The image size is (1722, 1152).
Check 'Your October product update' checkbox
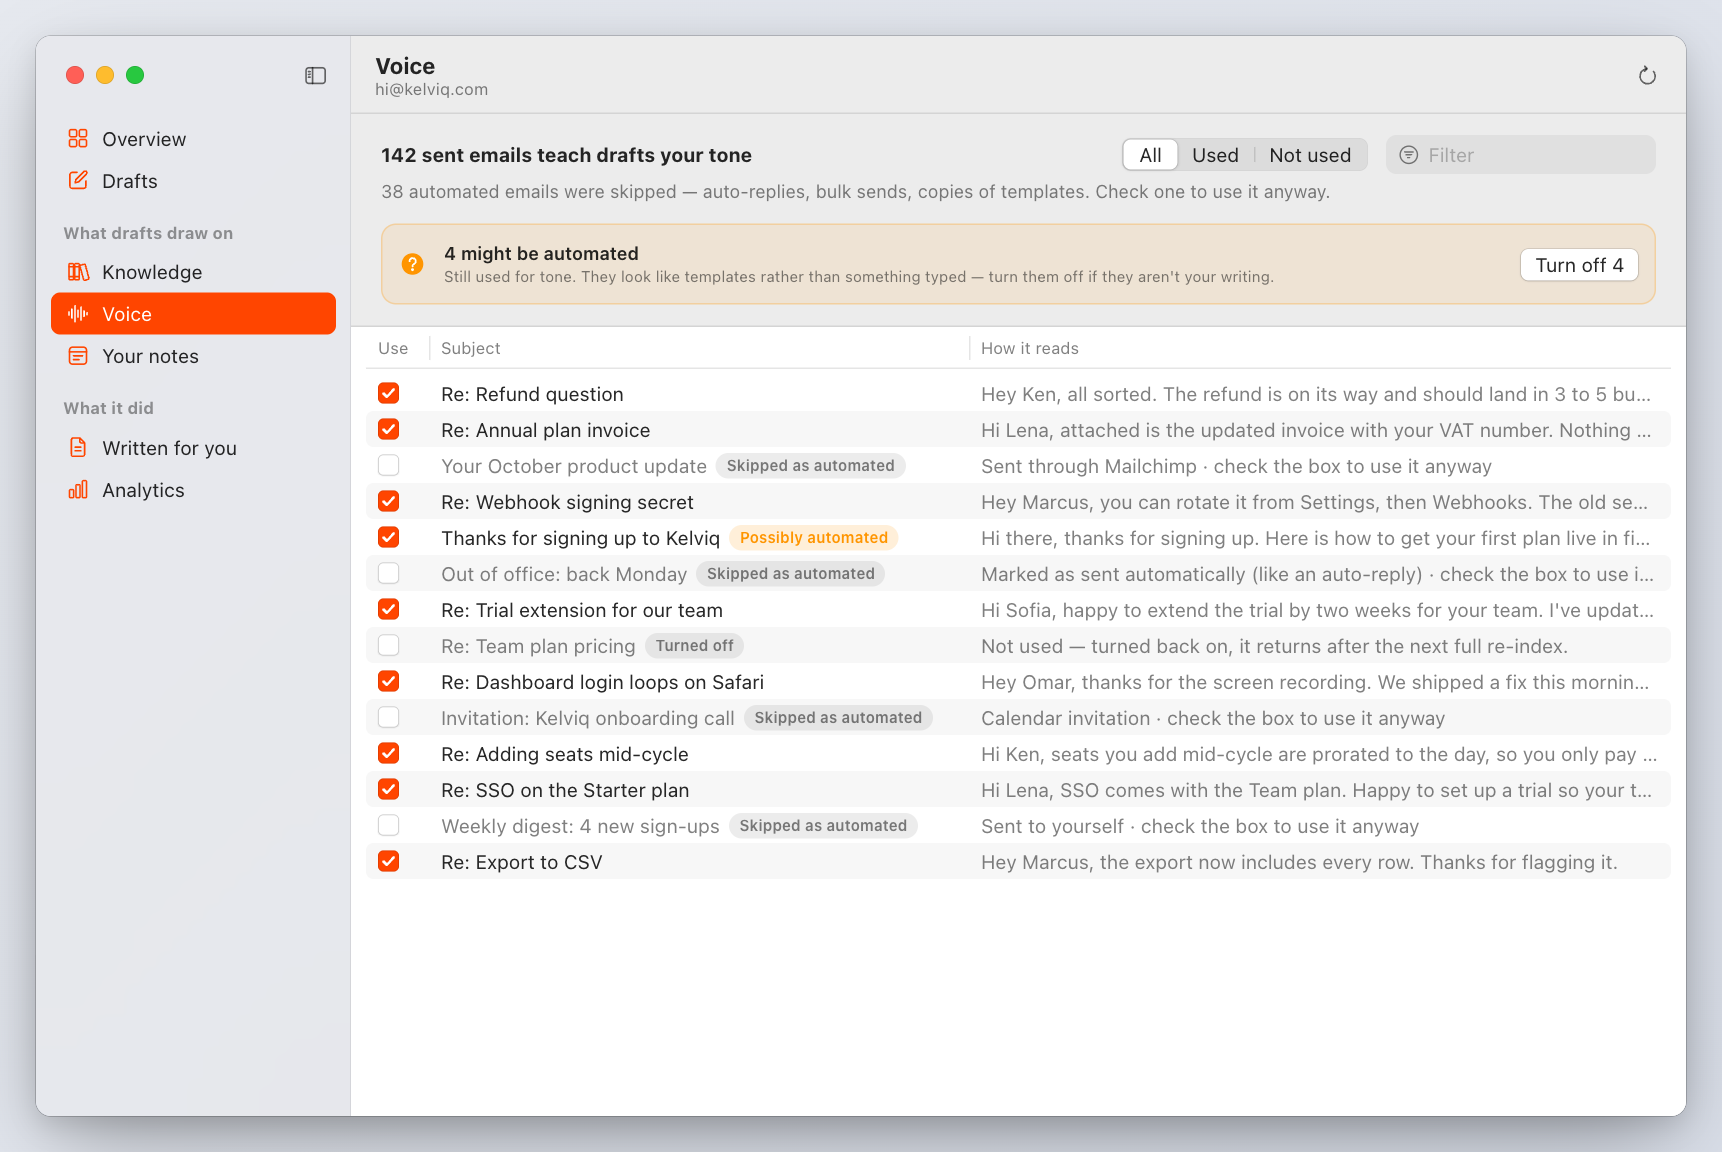389,466
